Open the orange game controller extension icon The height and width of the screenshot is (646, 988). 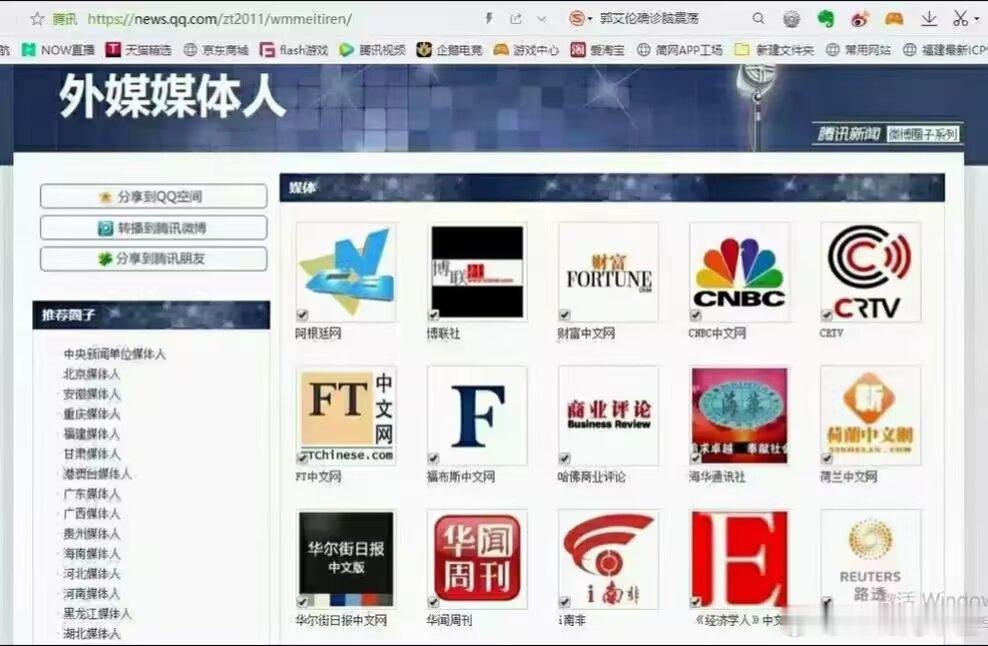pos(893,19)
